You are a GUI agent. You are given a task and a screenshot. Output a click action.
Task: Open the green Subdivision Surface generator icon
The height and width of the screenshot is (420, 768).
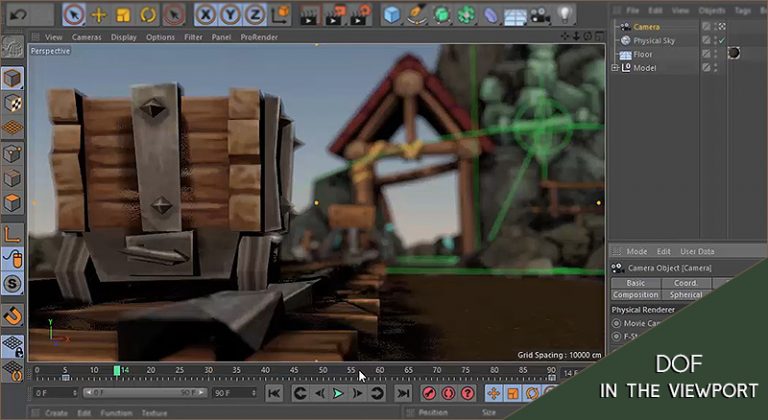442,15
